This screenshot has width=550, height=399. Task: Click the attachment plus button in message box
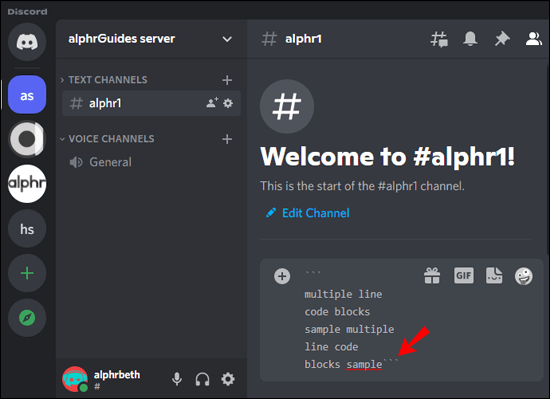[x=282, y=276]
